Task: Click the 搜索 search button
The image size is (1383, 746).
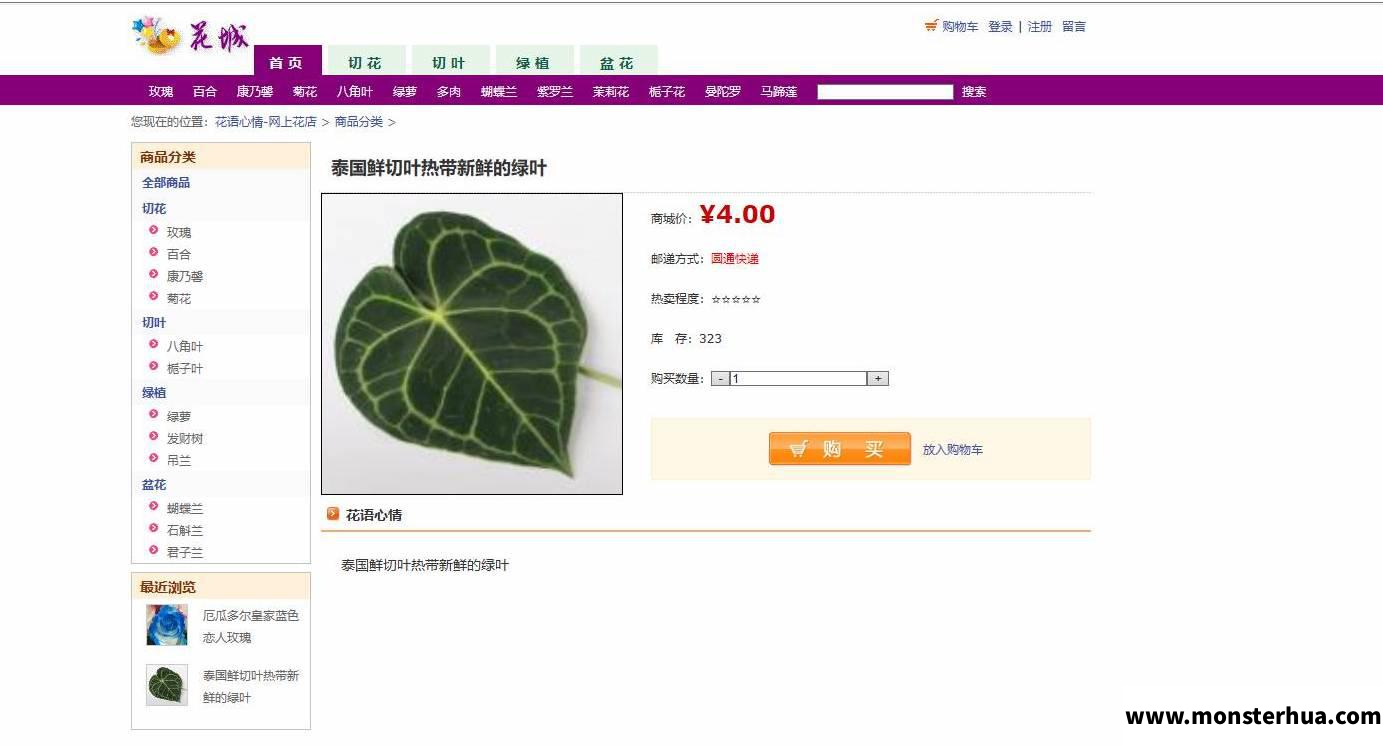Action: [x=974, y=92]
